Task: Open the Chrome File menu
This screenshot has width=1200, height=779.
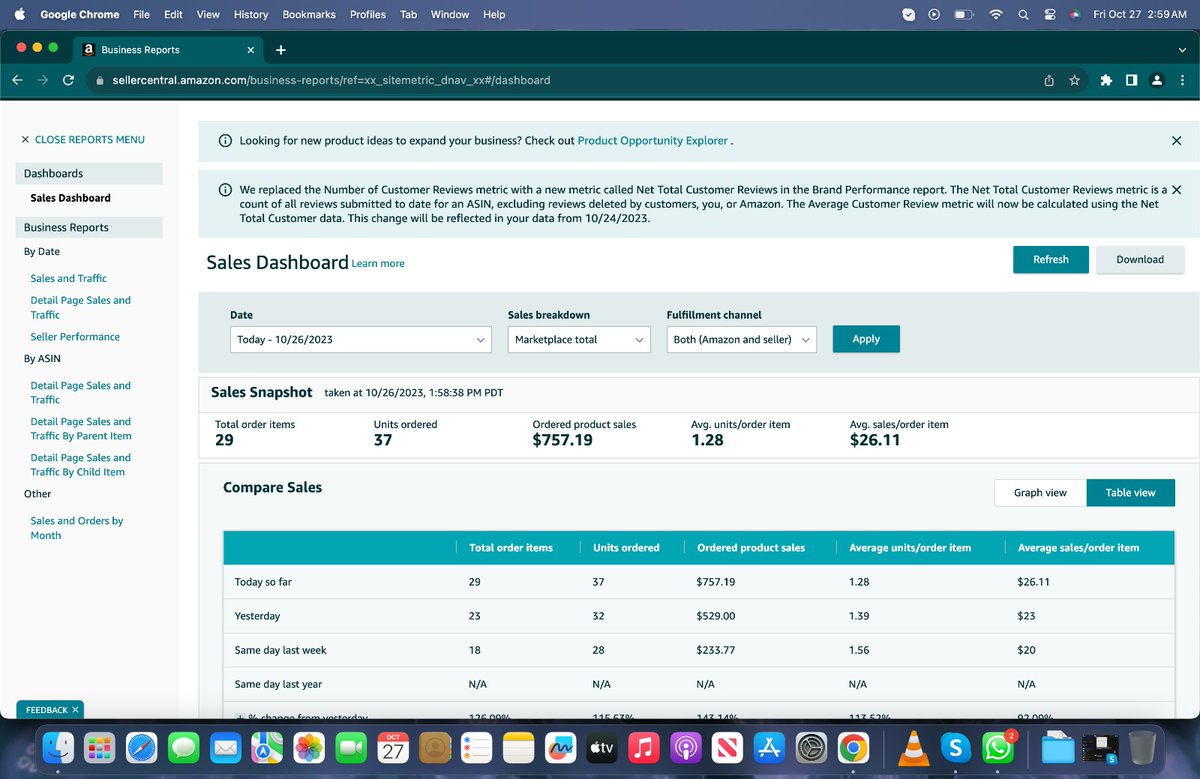Action: pos(141,15)
